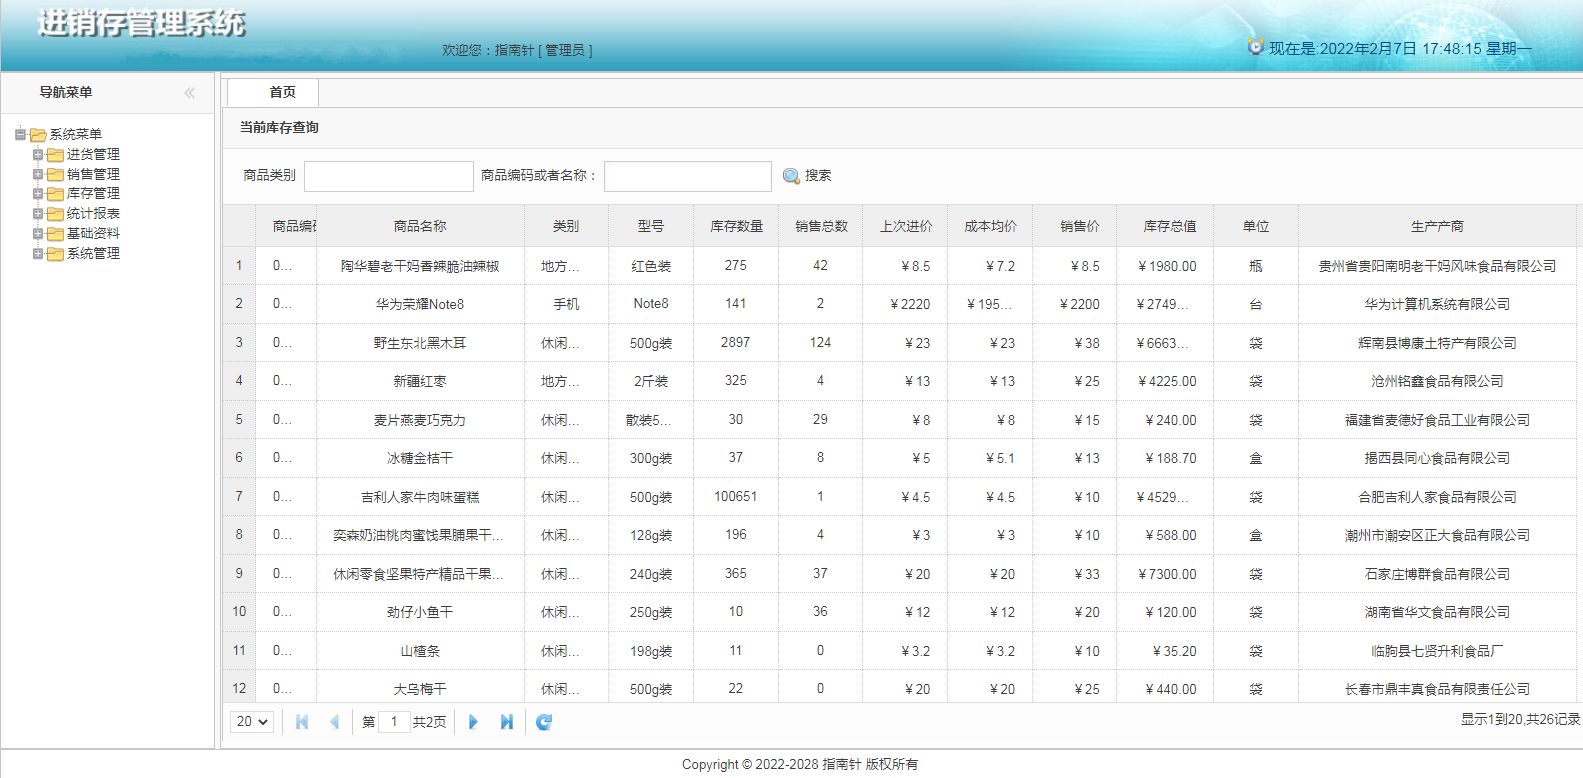The image size is (1583, 778).
Task: Click the 库存管理 folder icon
Action: [56, 194]
